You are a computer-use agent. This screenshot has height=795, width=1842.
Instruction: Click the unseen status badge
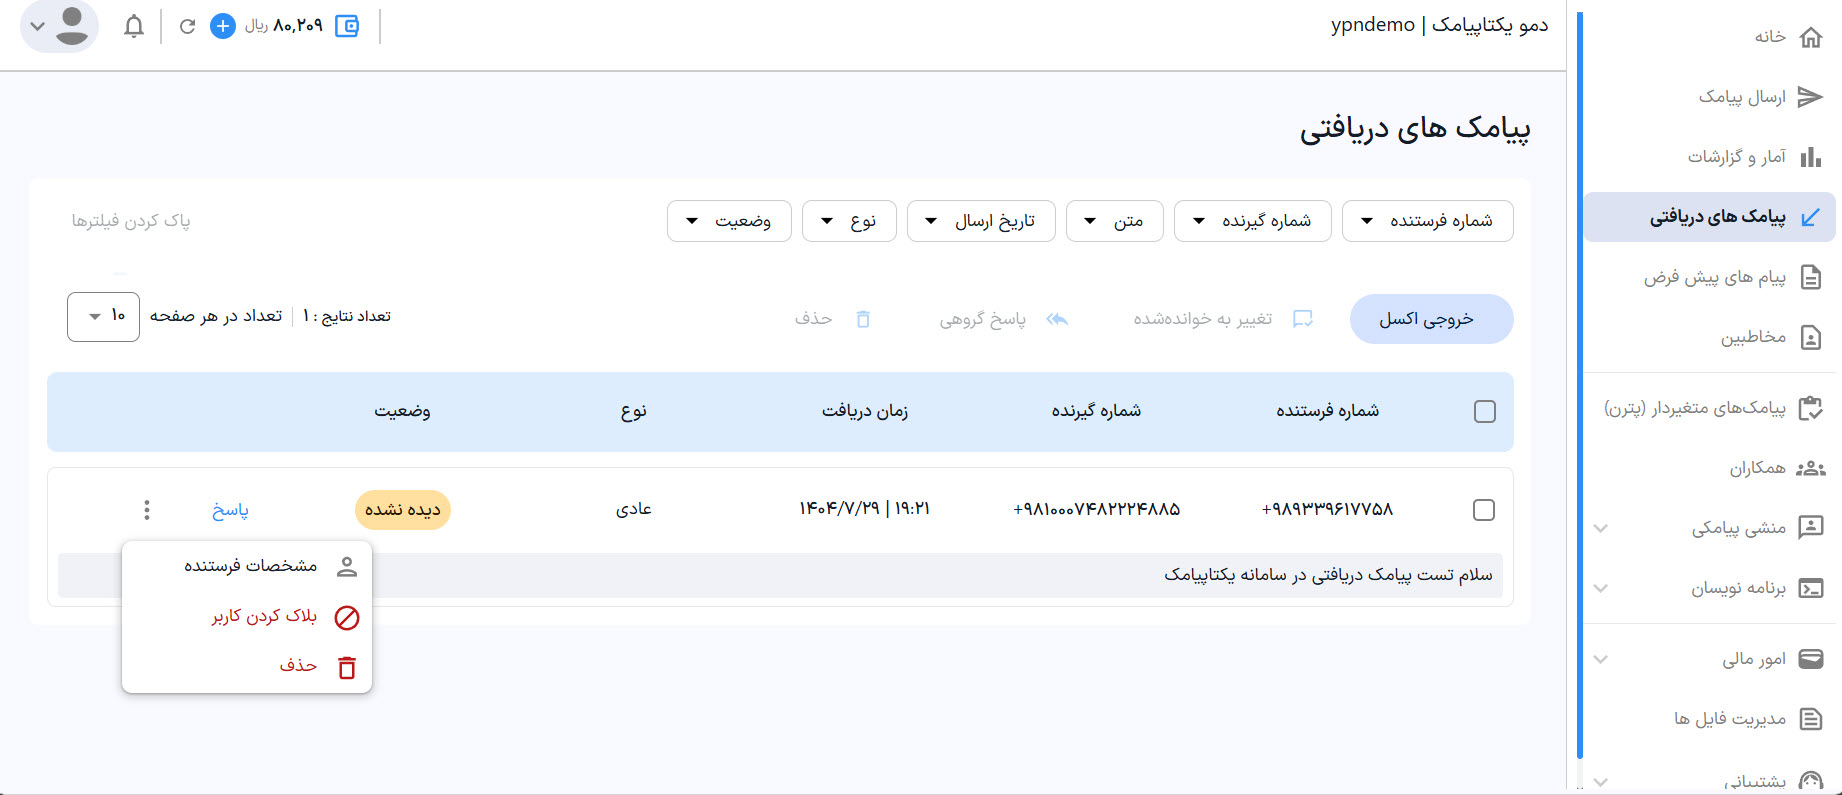pyautogui.click(x=403, y=510)
